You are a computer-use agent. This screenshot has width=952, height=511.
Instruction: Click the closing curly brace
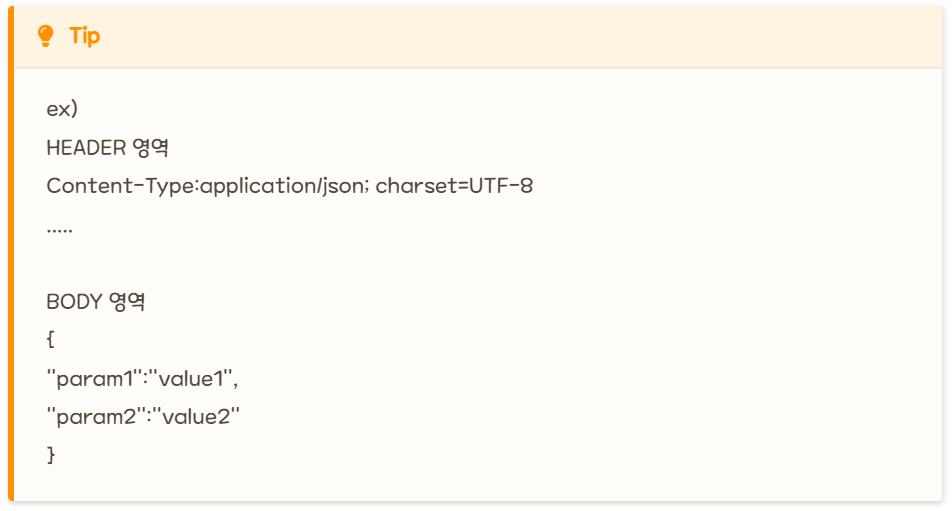coord(51,455)
